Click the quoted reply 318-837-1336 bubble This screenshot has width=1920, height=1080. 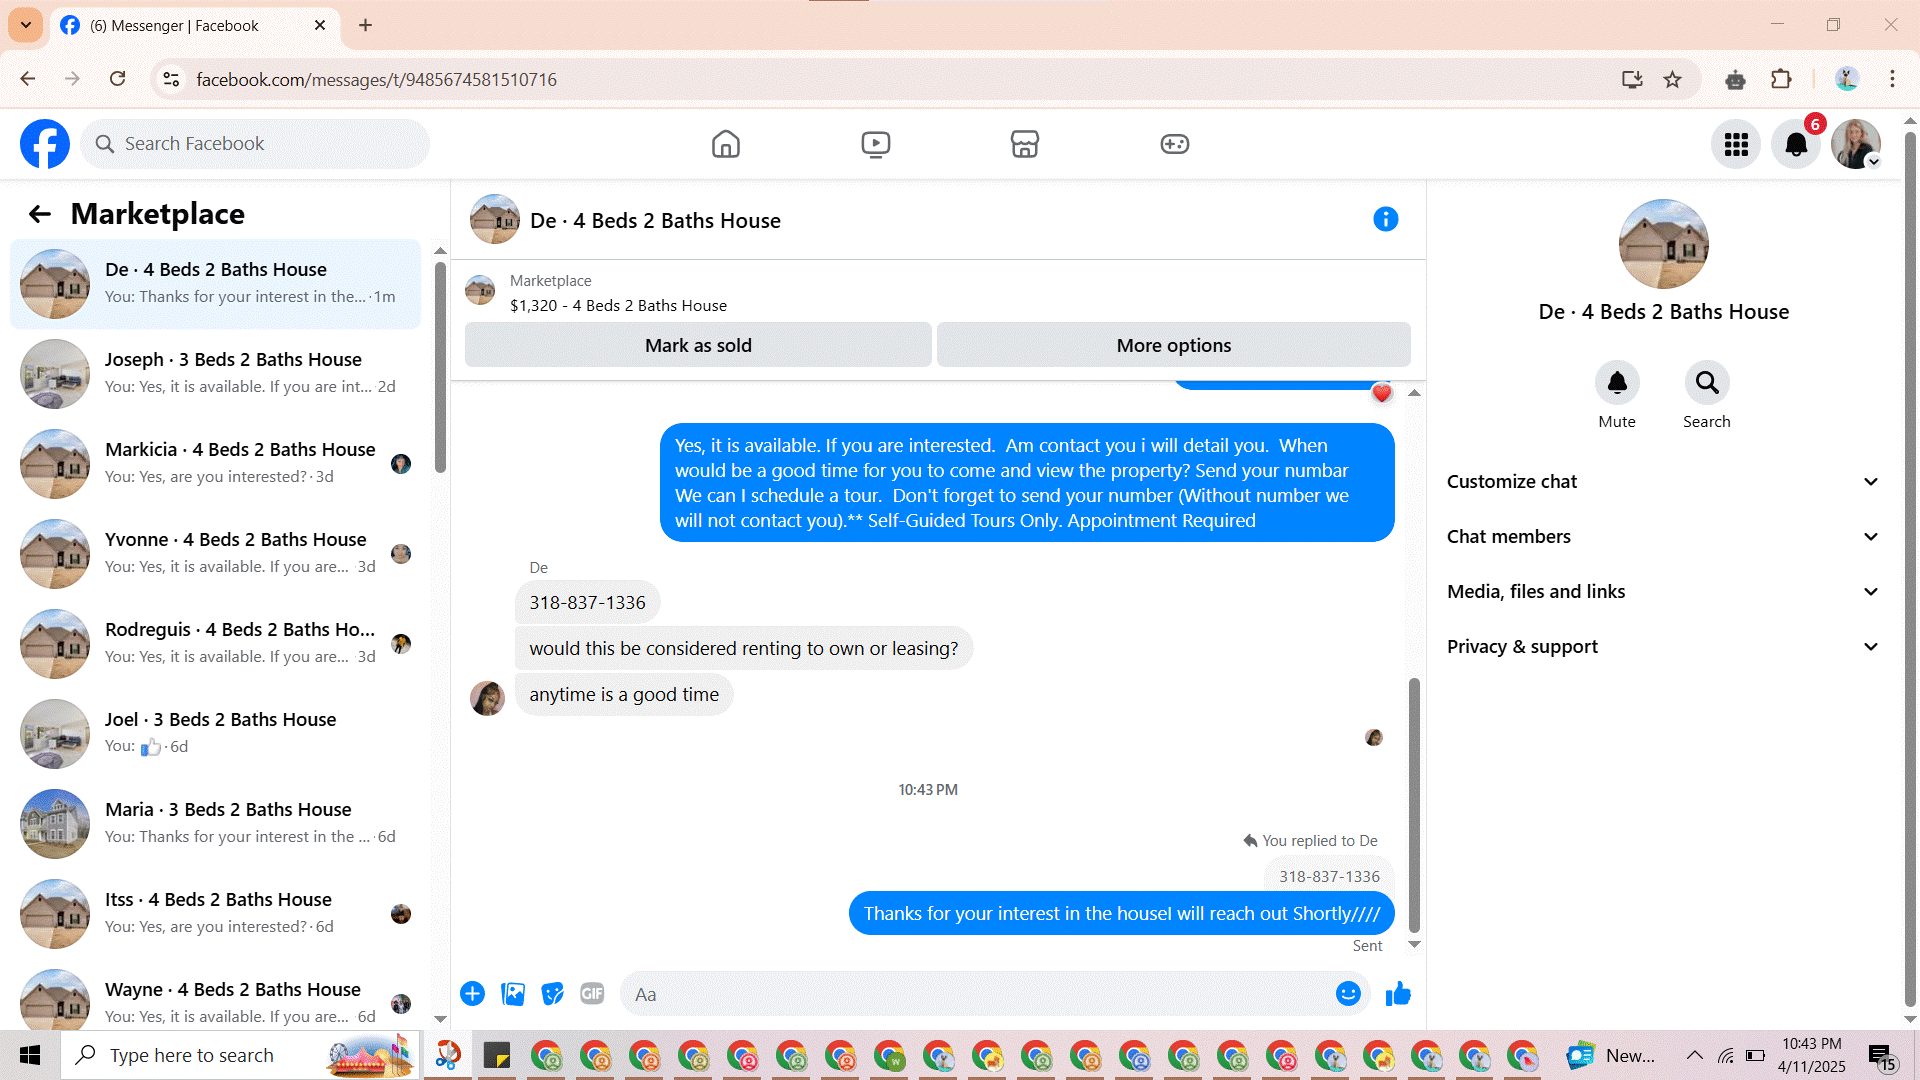(x=1329, y=877)
